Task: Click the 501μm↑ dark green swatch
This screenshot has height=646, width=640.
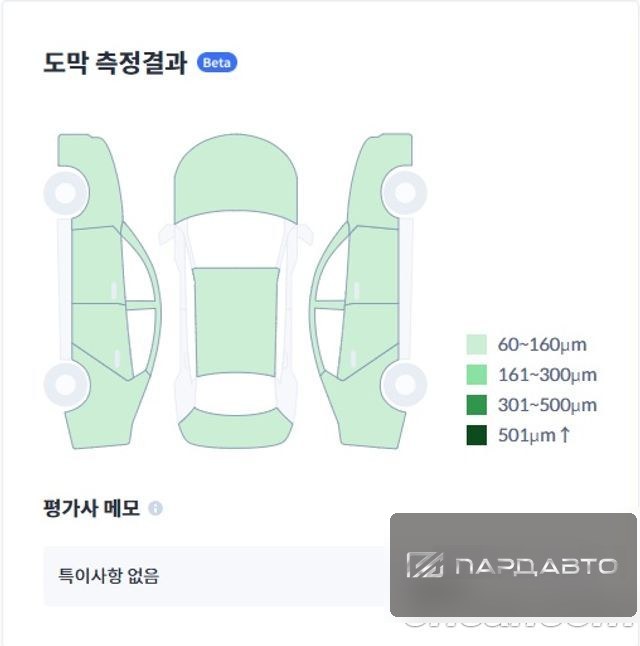Action: tap(476, 435)
